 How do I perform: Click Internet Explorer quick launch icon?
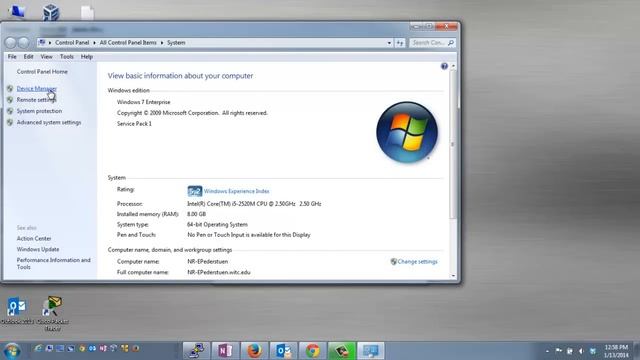pos(38,348)
